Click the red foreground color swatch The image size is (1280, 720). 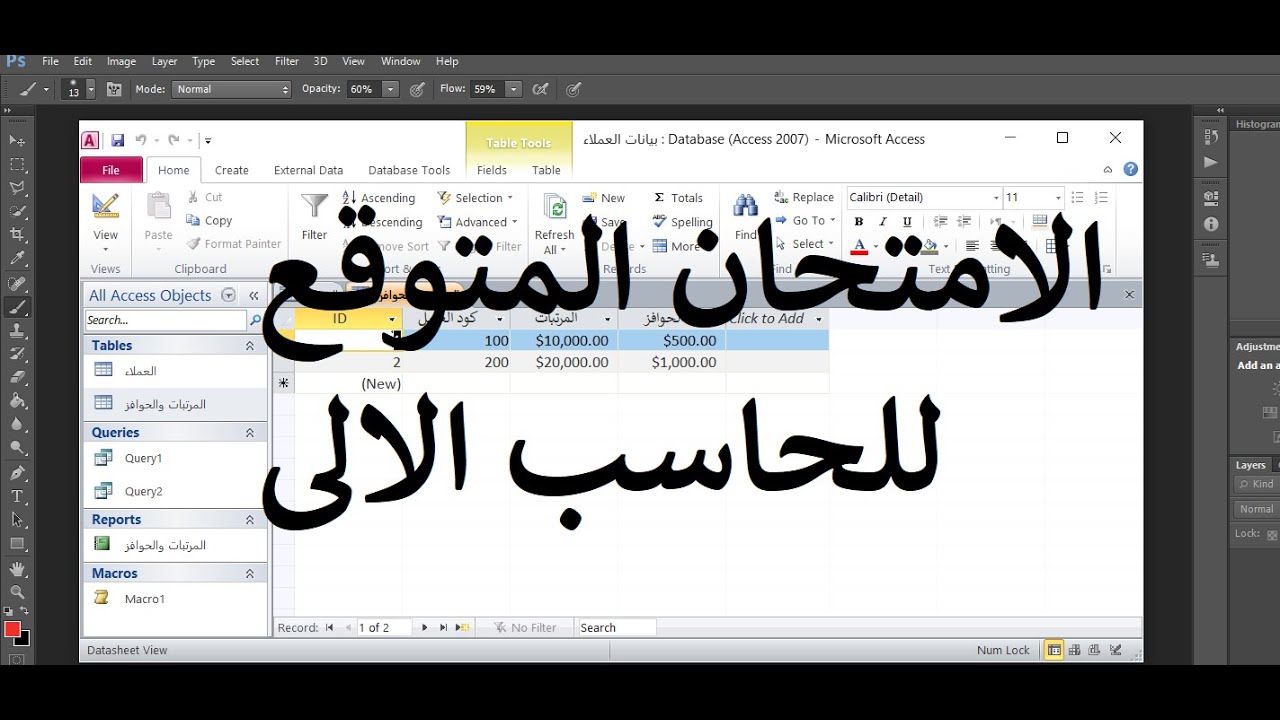12,629
